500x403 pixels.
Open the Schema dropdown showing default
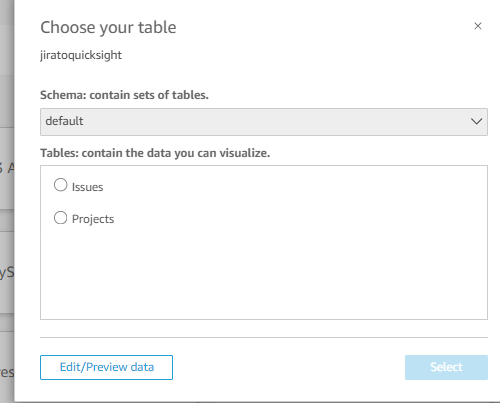(264, 122)
